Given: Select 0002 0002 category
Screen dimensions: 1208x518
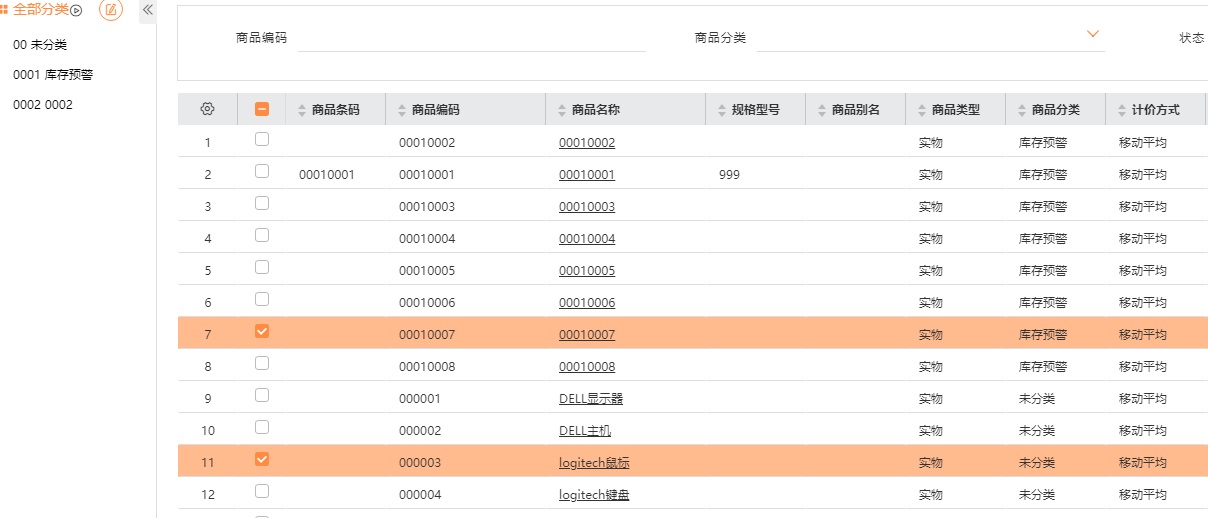Looking at the screenshot, I should (43, 105).
